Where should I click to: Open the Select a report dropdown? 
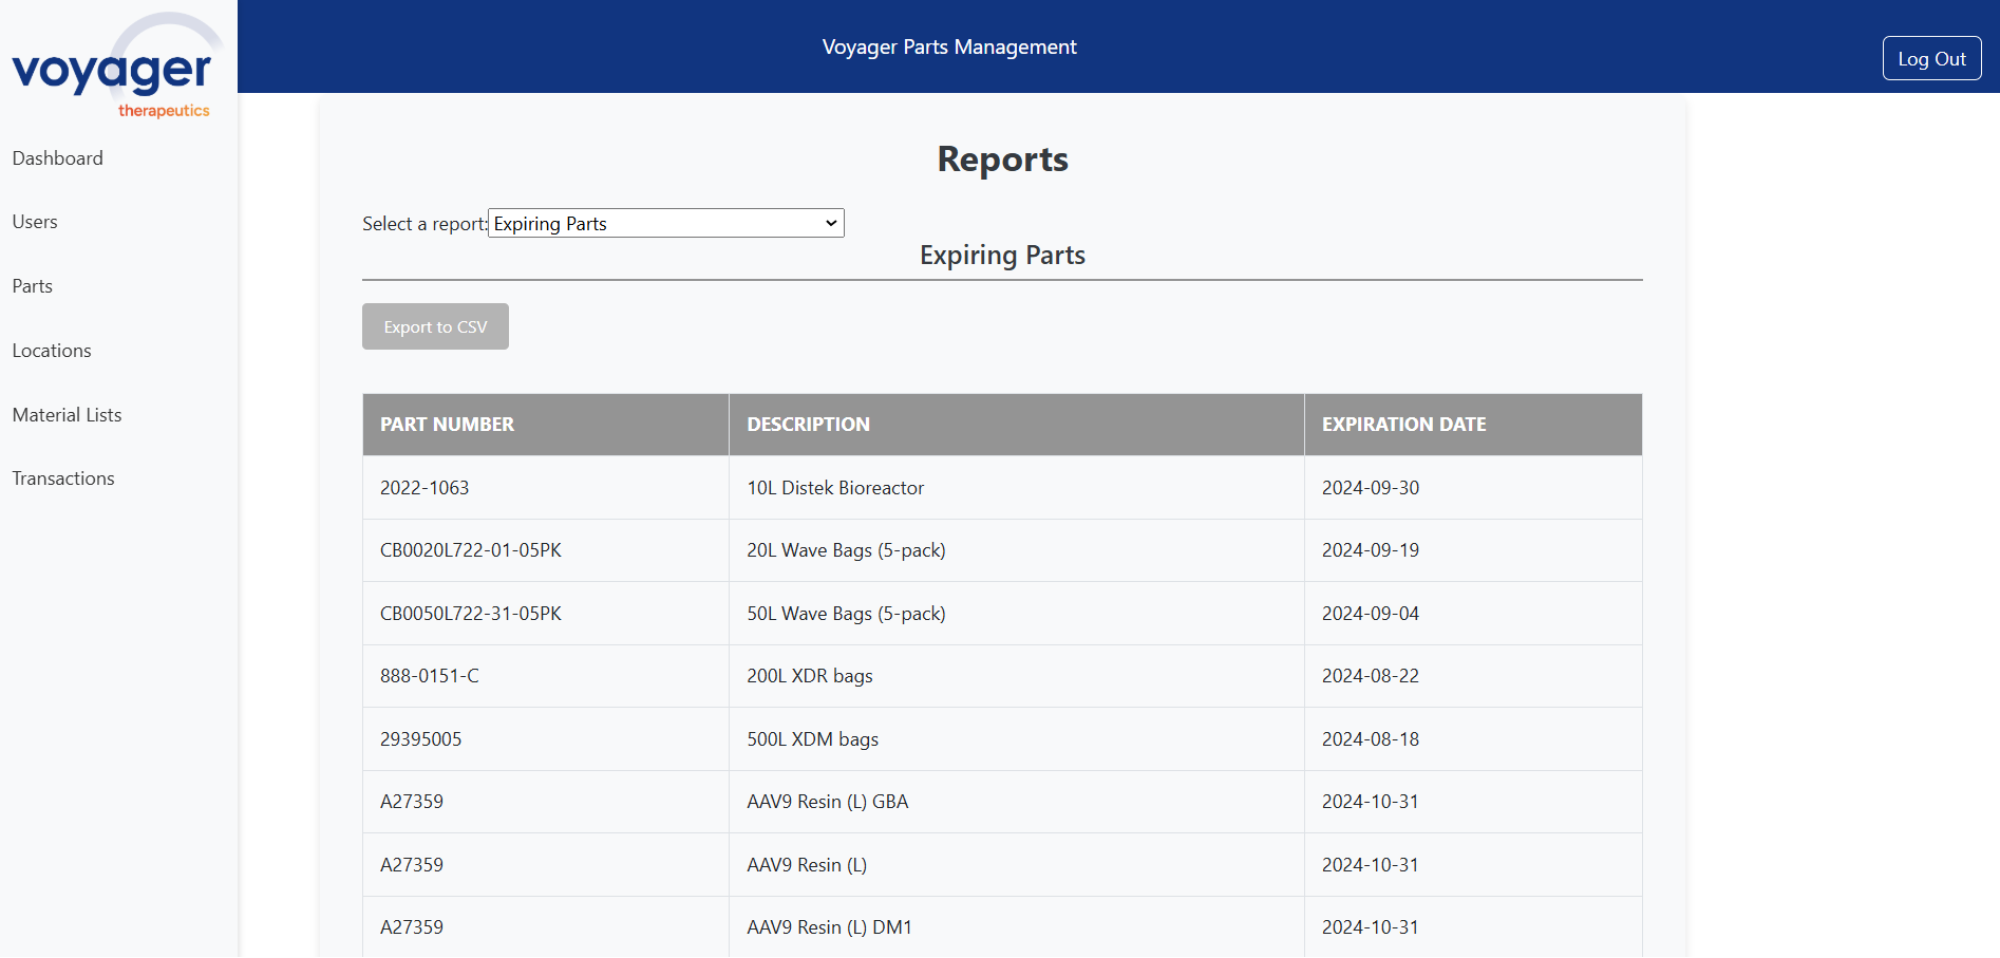click(x=665, y=223)
